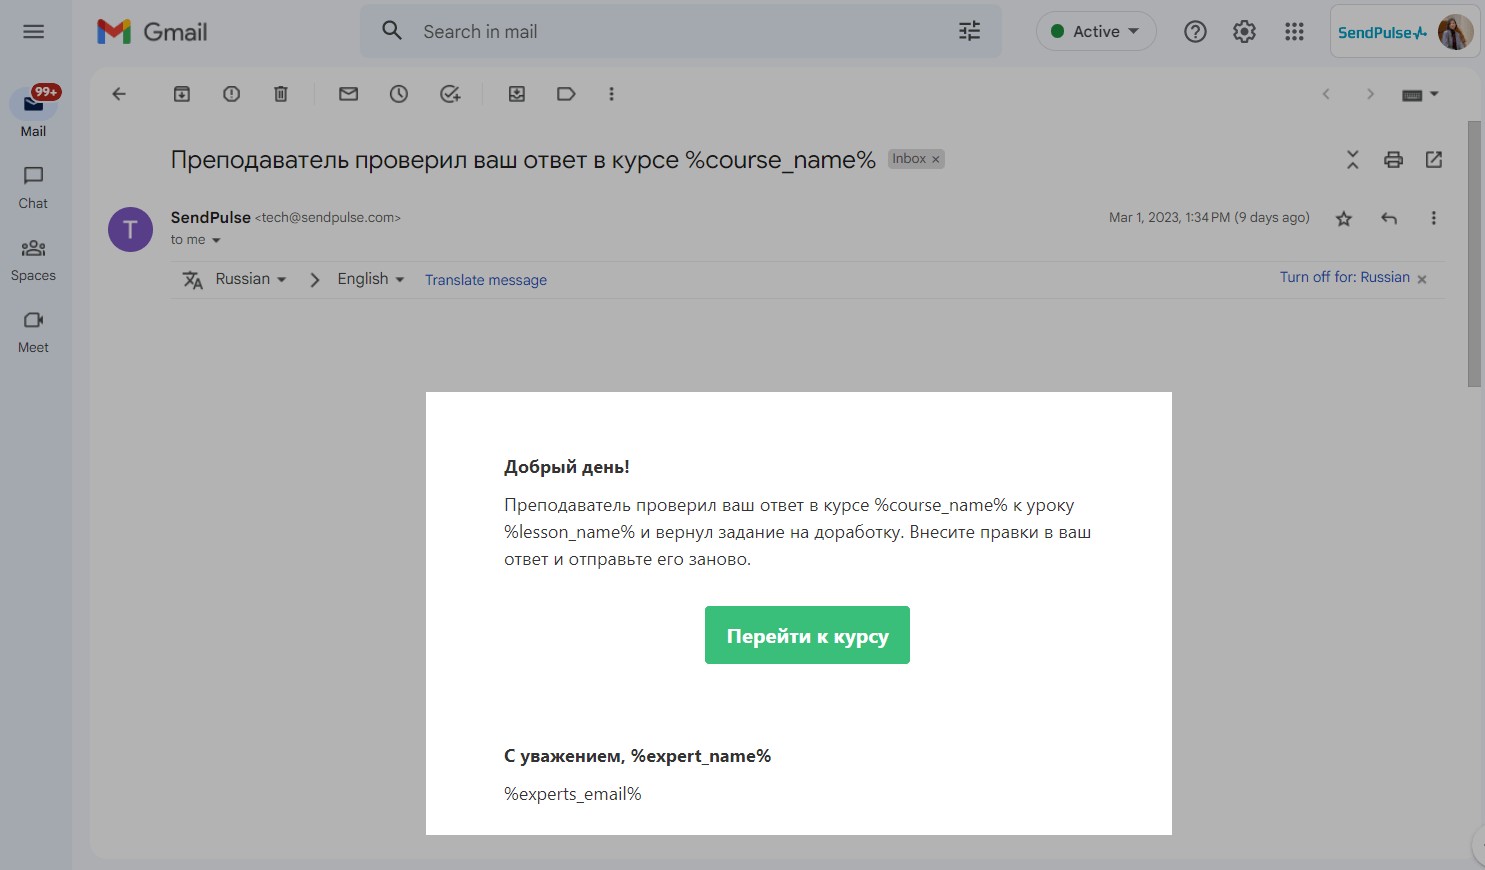Click the SendPulse sender name
This screenshot has height=870, width=1485.
click(x=210, y=217)
